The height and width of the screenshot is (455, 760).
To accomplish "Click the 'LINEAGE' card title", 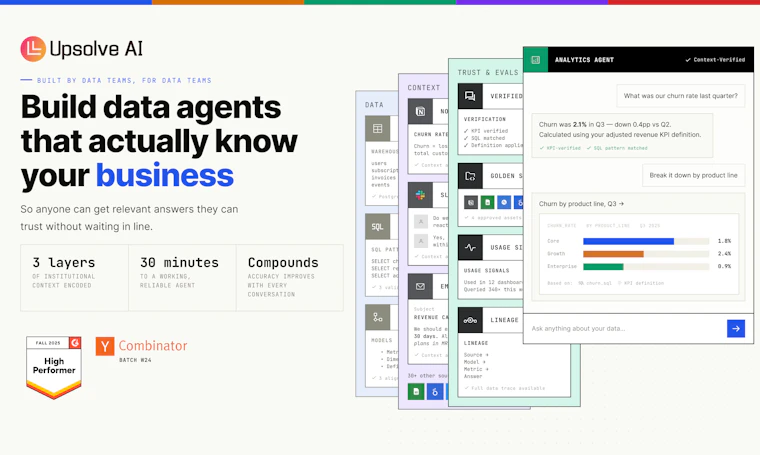I will click(x=504, y=320).
